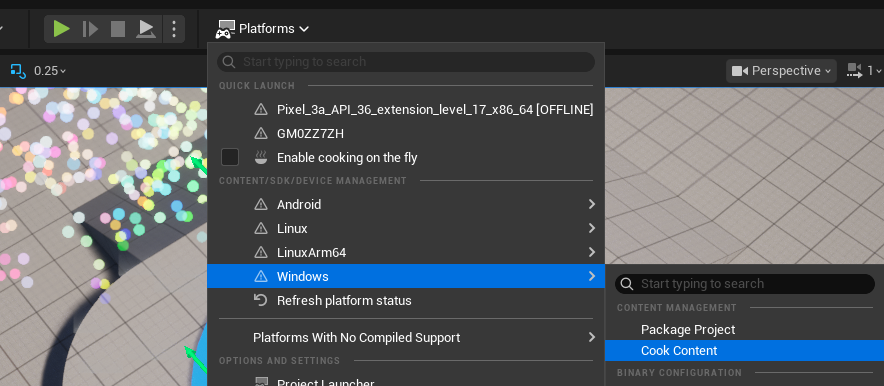
Task: Launch on GM0ZZ7ZH device
Action: [x=406, y=134]
